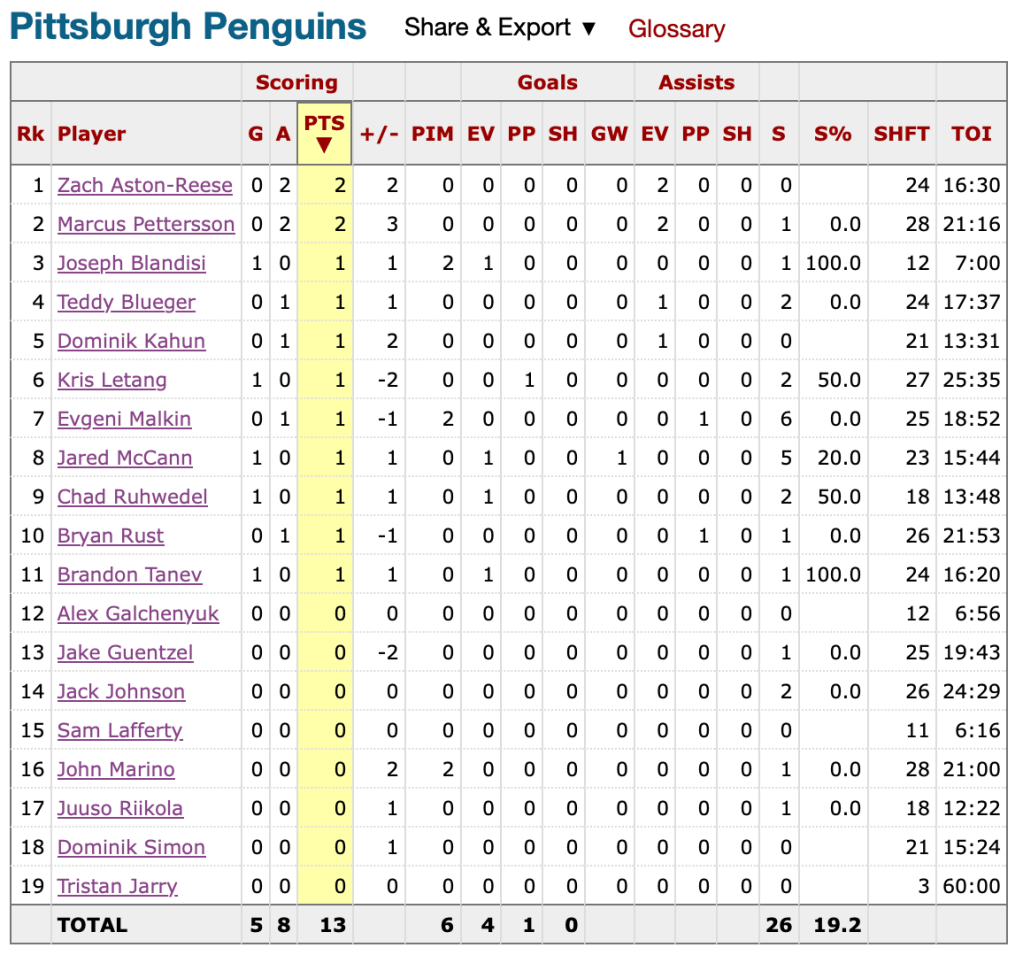Click Evgeni Malkin's name link
The width and height of the screenshot is (1023, 963).
point(124,419)
